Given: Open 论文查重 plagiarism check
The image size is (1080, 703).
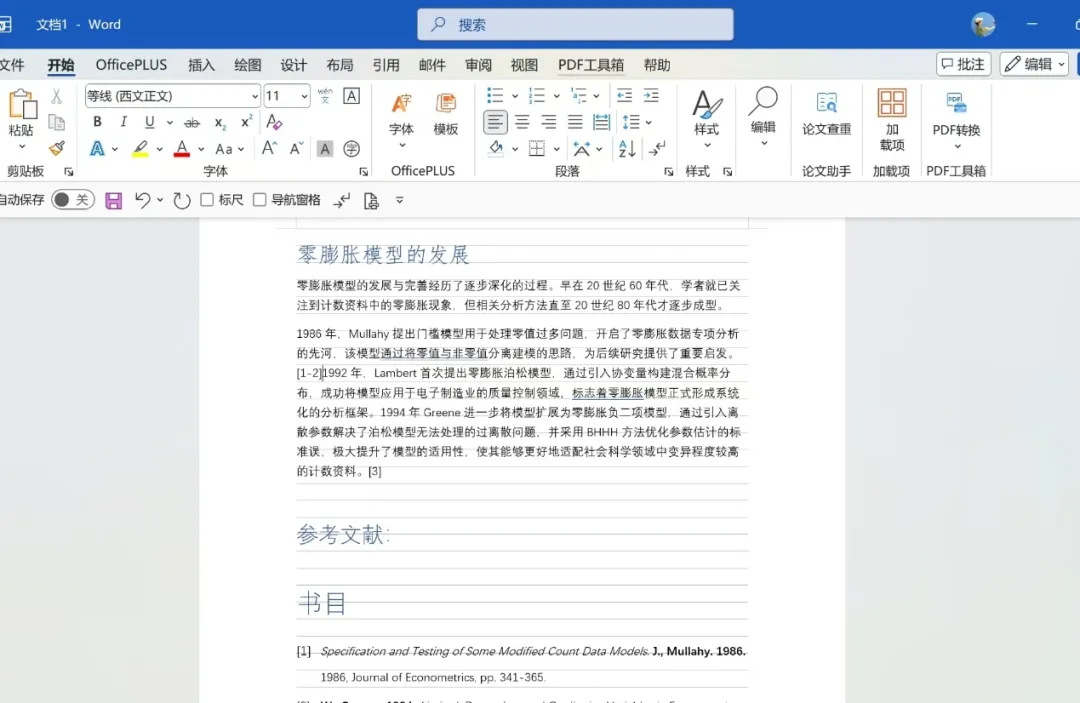Looking at the screenshot, I should tap(827, 114).
